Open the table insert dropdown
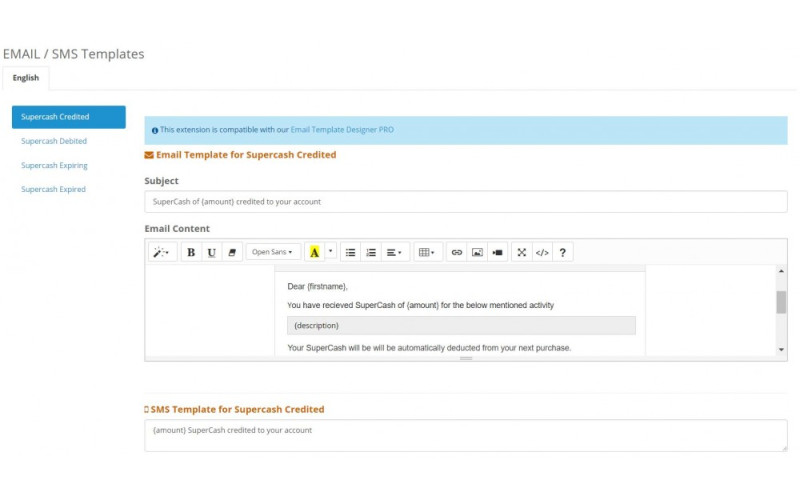This screenshot has height=500, width=800. coord(426,253)
